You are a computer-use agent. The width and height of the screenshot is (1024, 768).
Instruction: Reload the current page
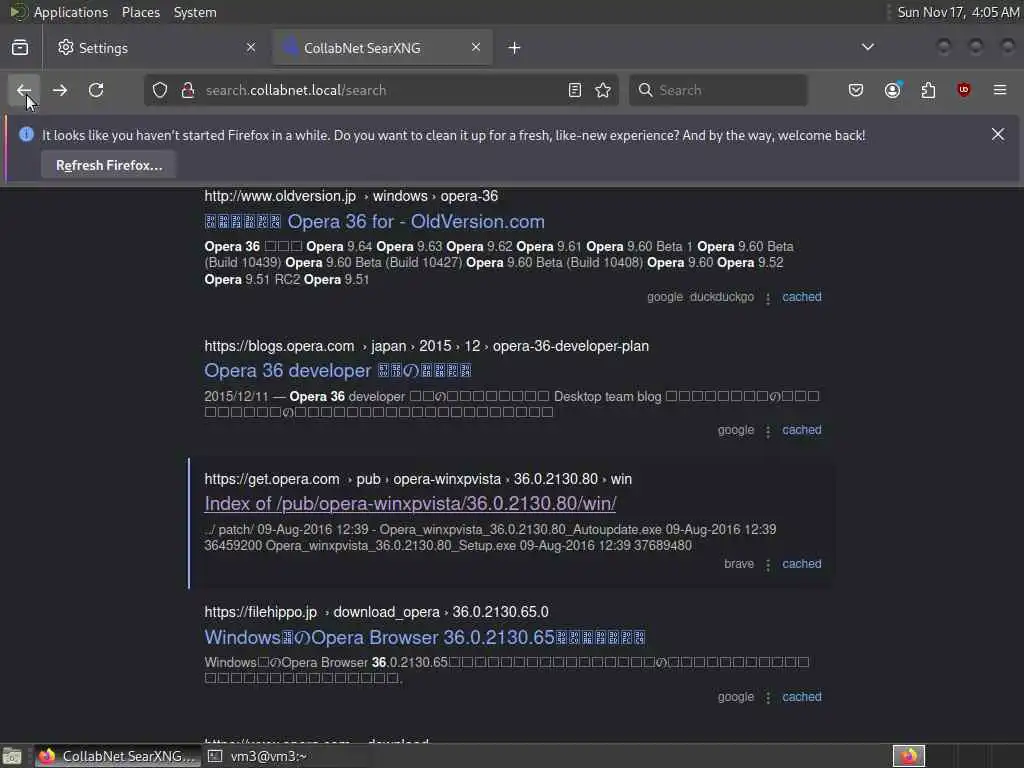coord(96,90)
